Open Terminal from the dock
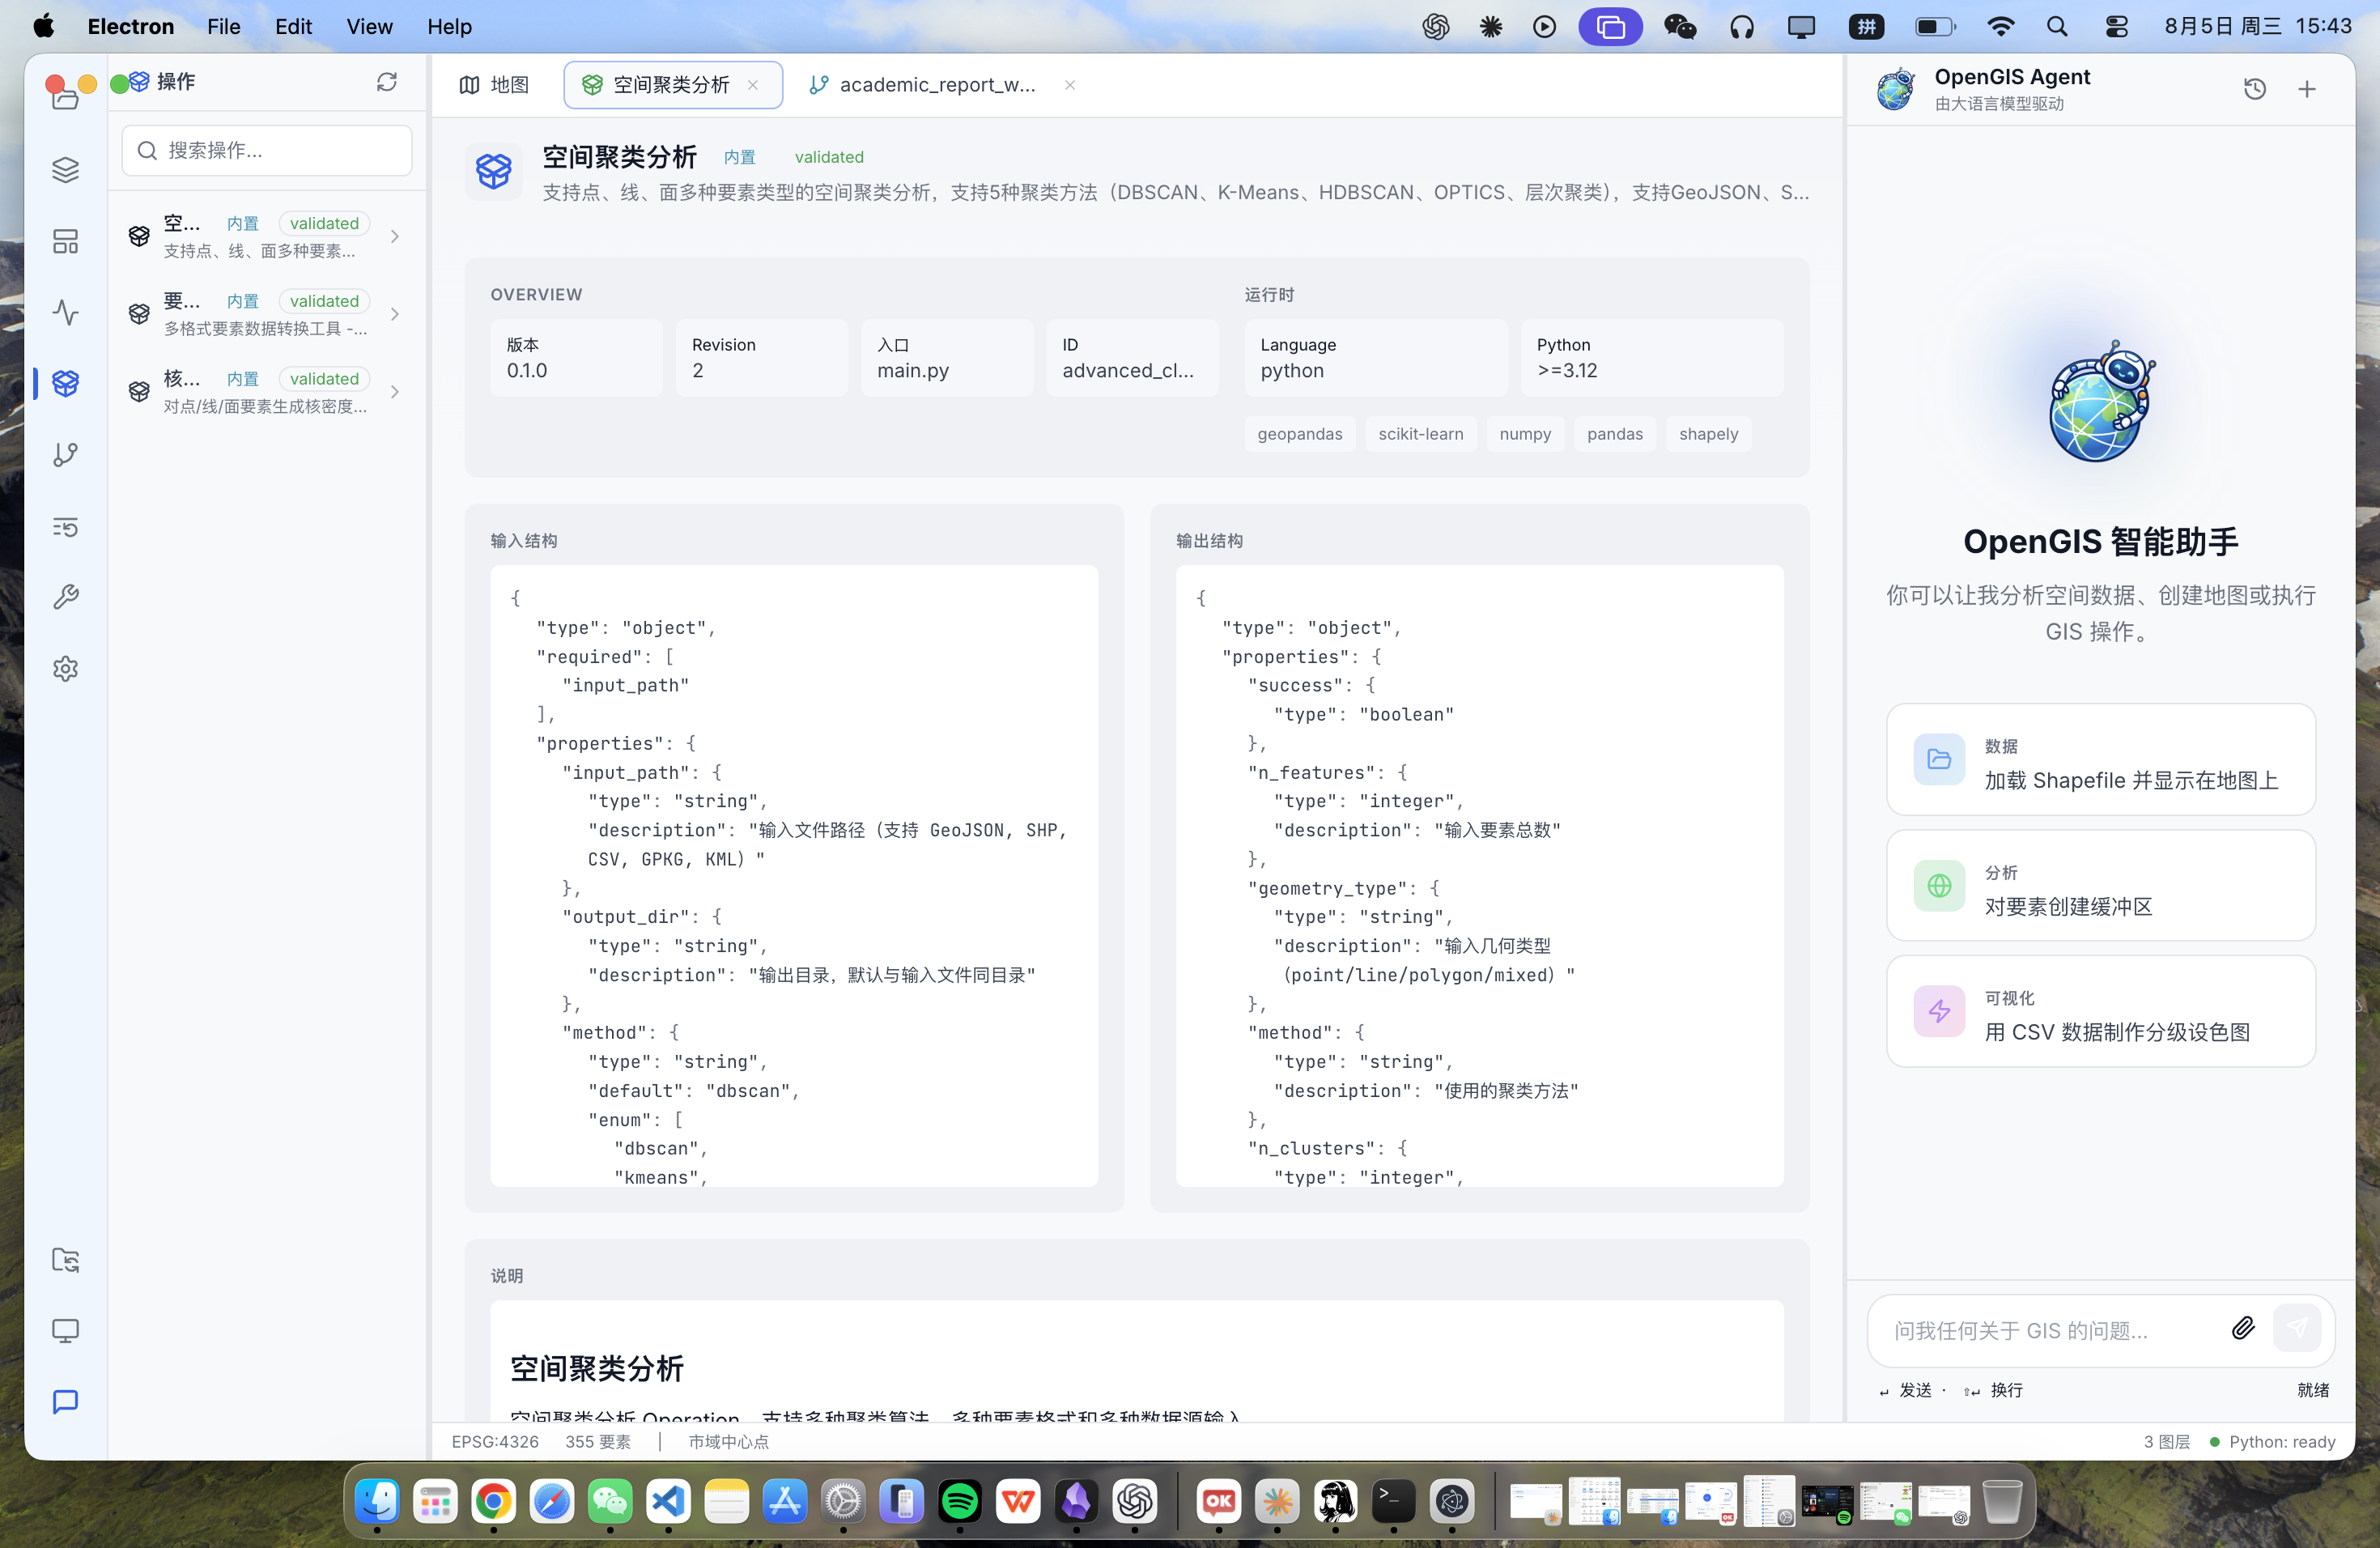Screen dimensions: 2380x1548 [x=1393, y=1501]
